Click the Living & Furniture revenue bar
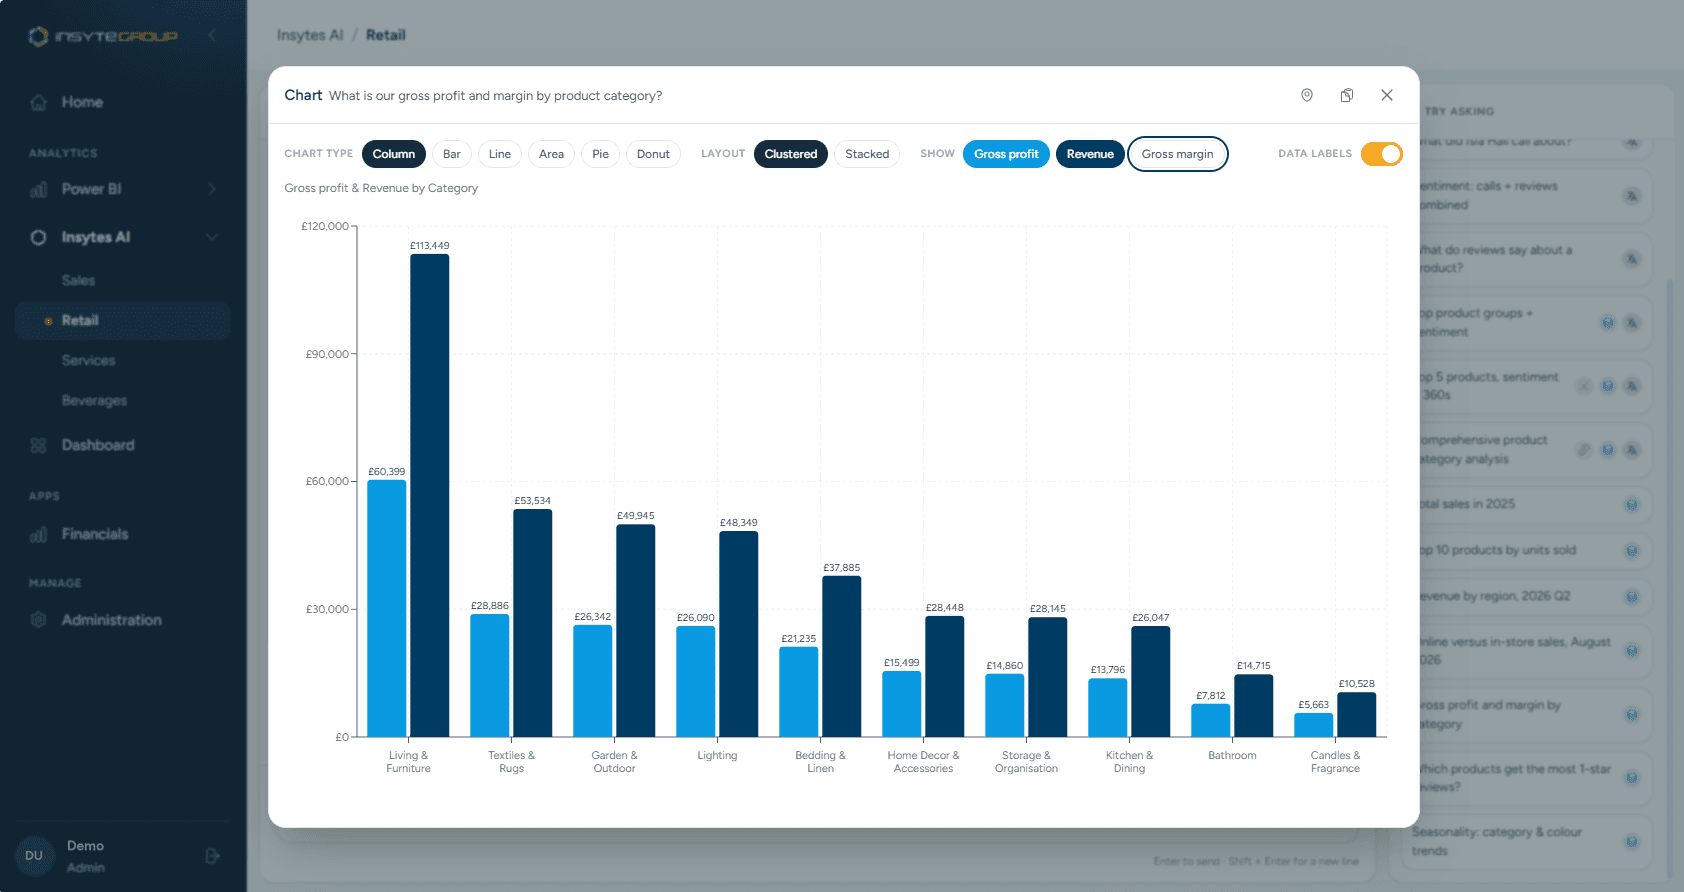The height and width of the screenshot is (892, 1684). (430, 496)
